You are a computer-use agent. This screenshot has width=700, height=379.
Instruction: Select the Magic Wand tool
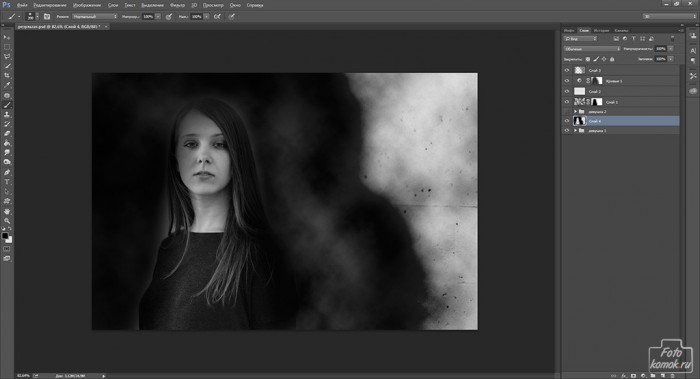[x=7, y=66]
